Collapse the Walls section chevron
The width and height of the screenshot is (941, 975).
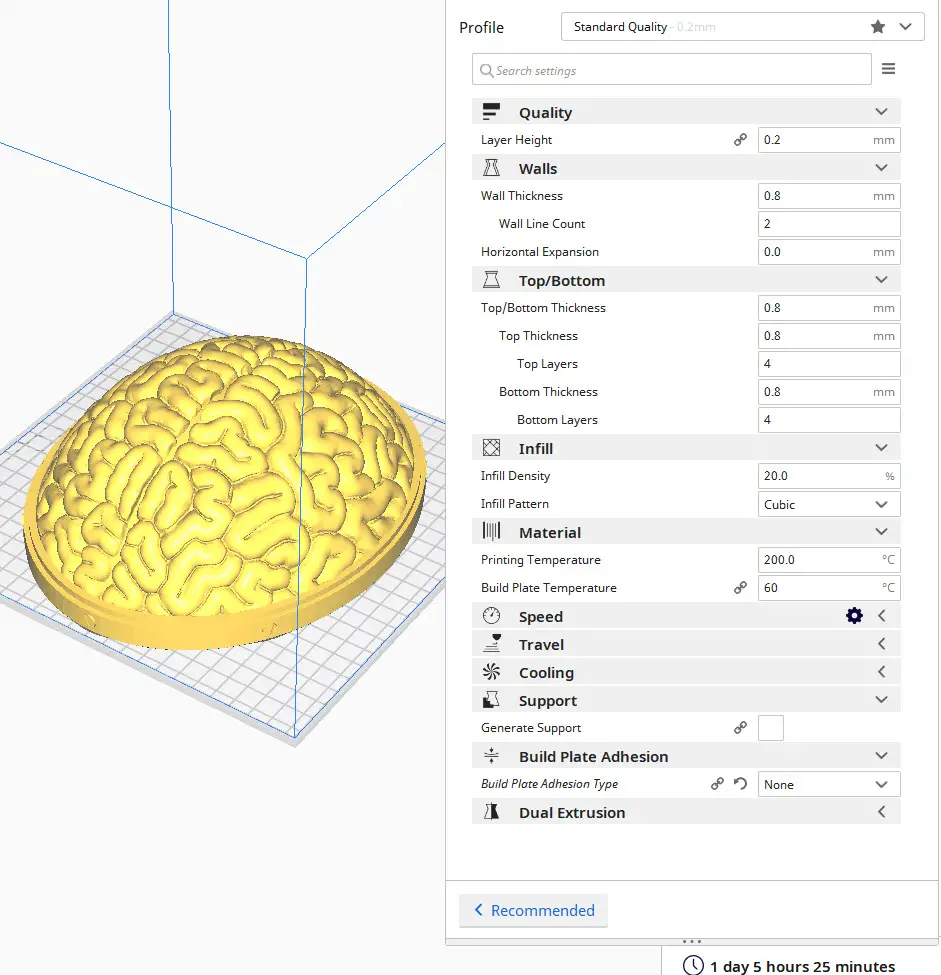click(x=881, y=168)
